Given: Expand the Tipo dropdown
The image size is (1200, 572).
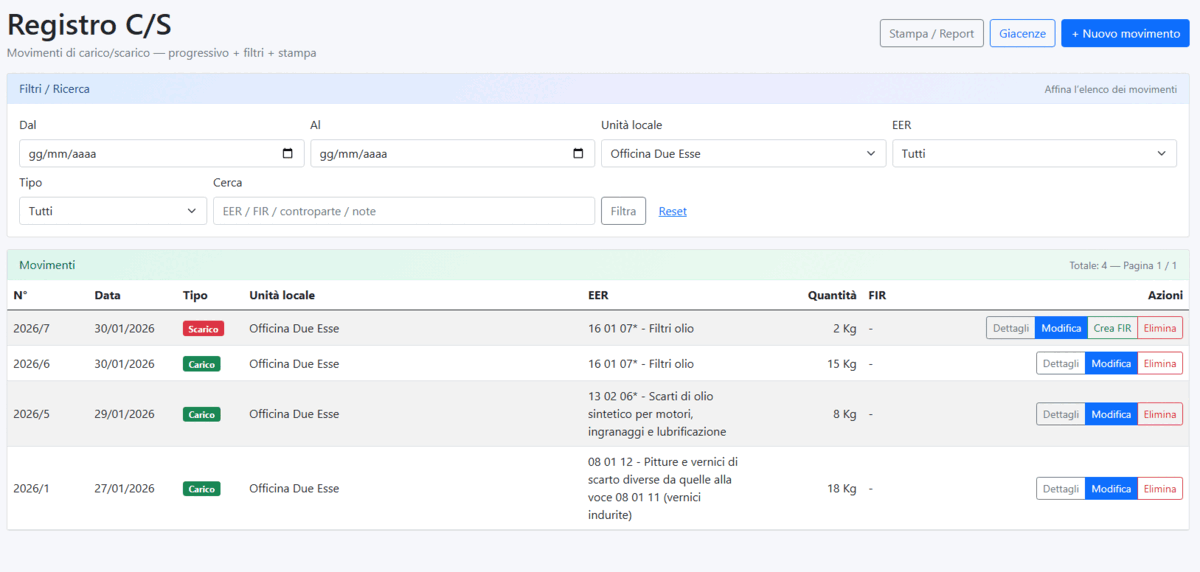Looking at the screenshot, I should (x=113, y=211).
